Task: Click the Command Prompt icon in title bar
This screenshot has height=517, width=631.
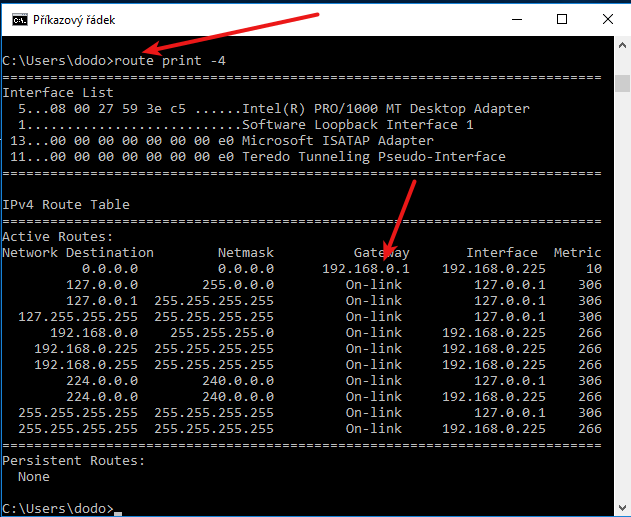Action: coord(14,18)
